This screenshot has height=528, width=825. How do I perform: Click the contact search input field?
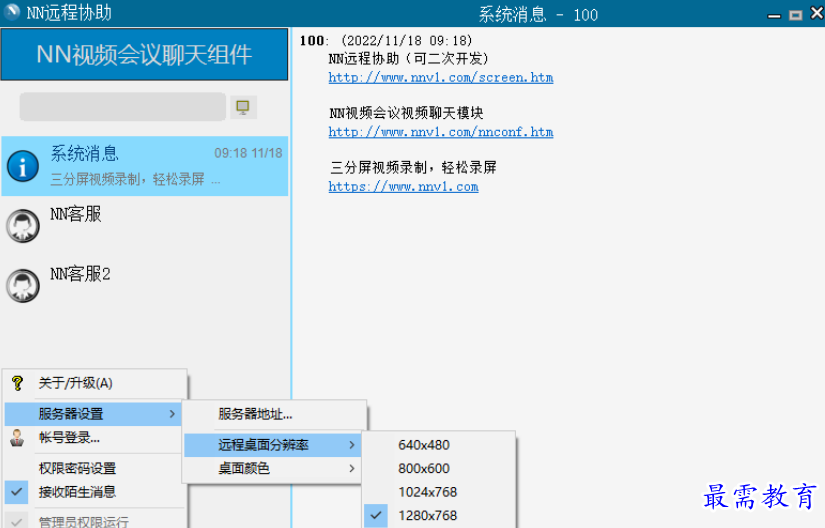coord(123,107)
